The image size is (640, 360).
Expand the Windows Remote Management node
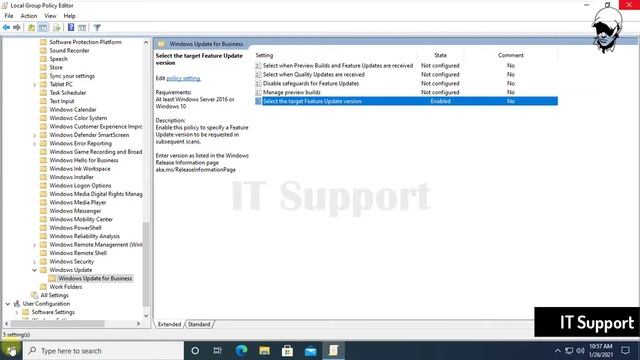(34, 245)
